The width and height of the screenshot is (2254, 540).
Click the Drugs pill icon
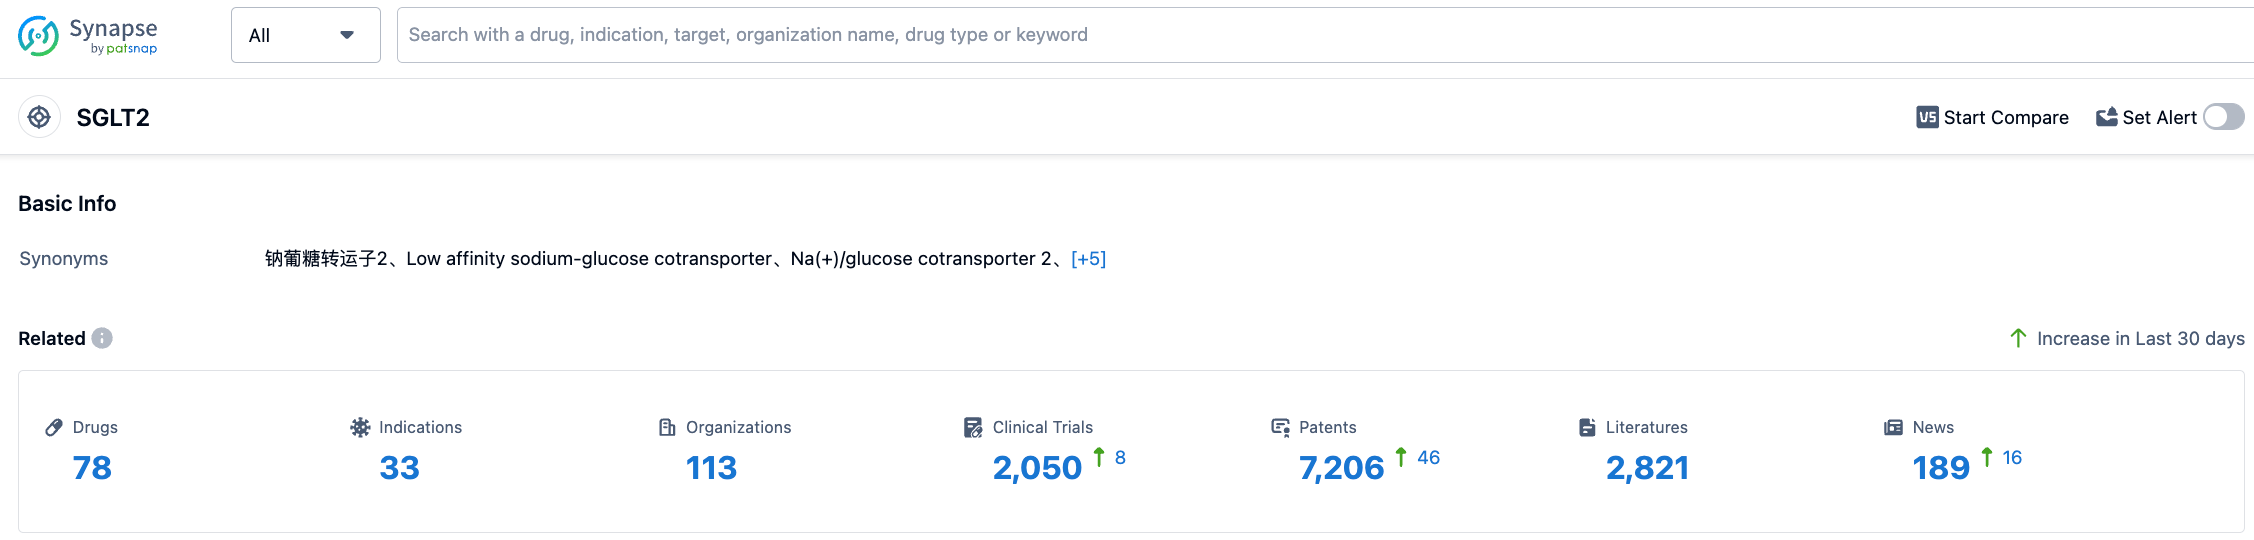pyautogui.click(x=54, y=427)
